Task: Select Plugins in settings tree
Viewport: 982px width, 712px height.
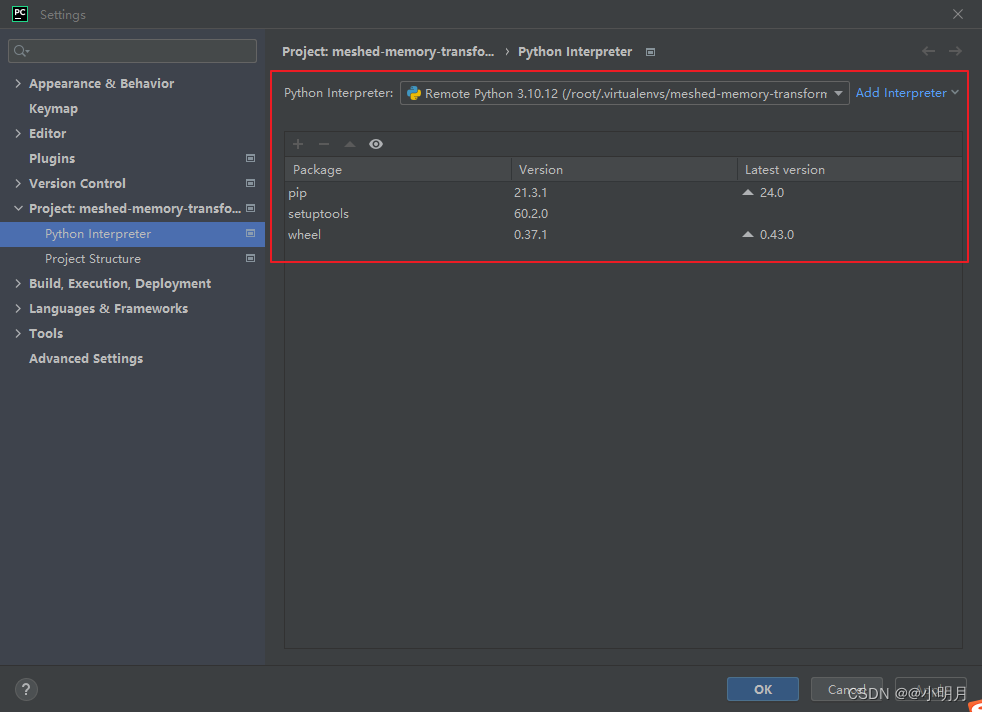Action: (x=52, y=158)
